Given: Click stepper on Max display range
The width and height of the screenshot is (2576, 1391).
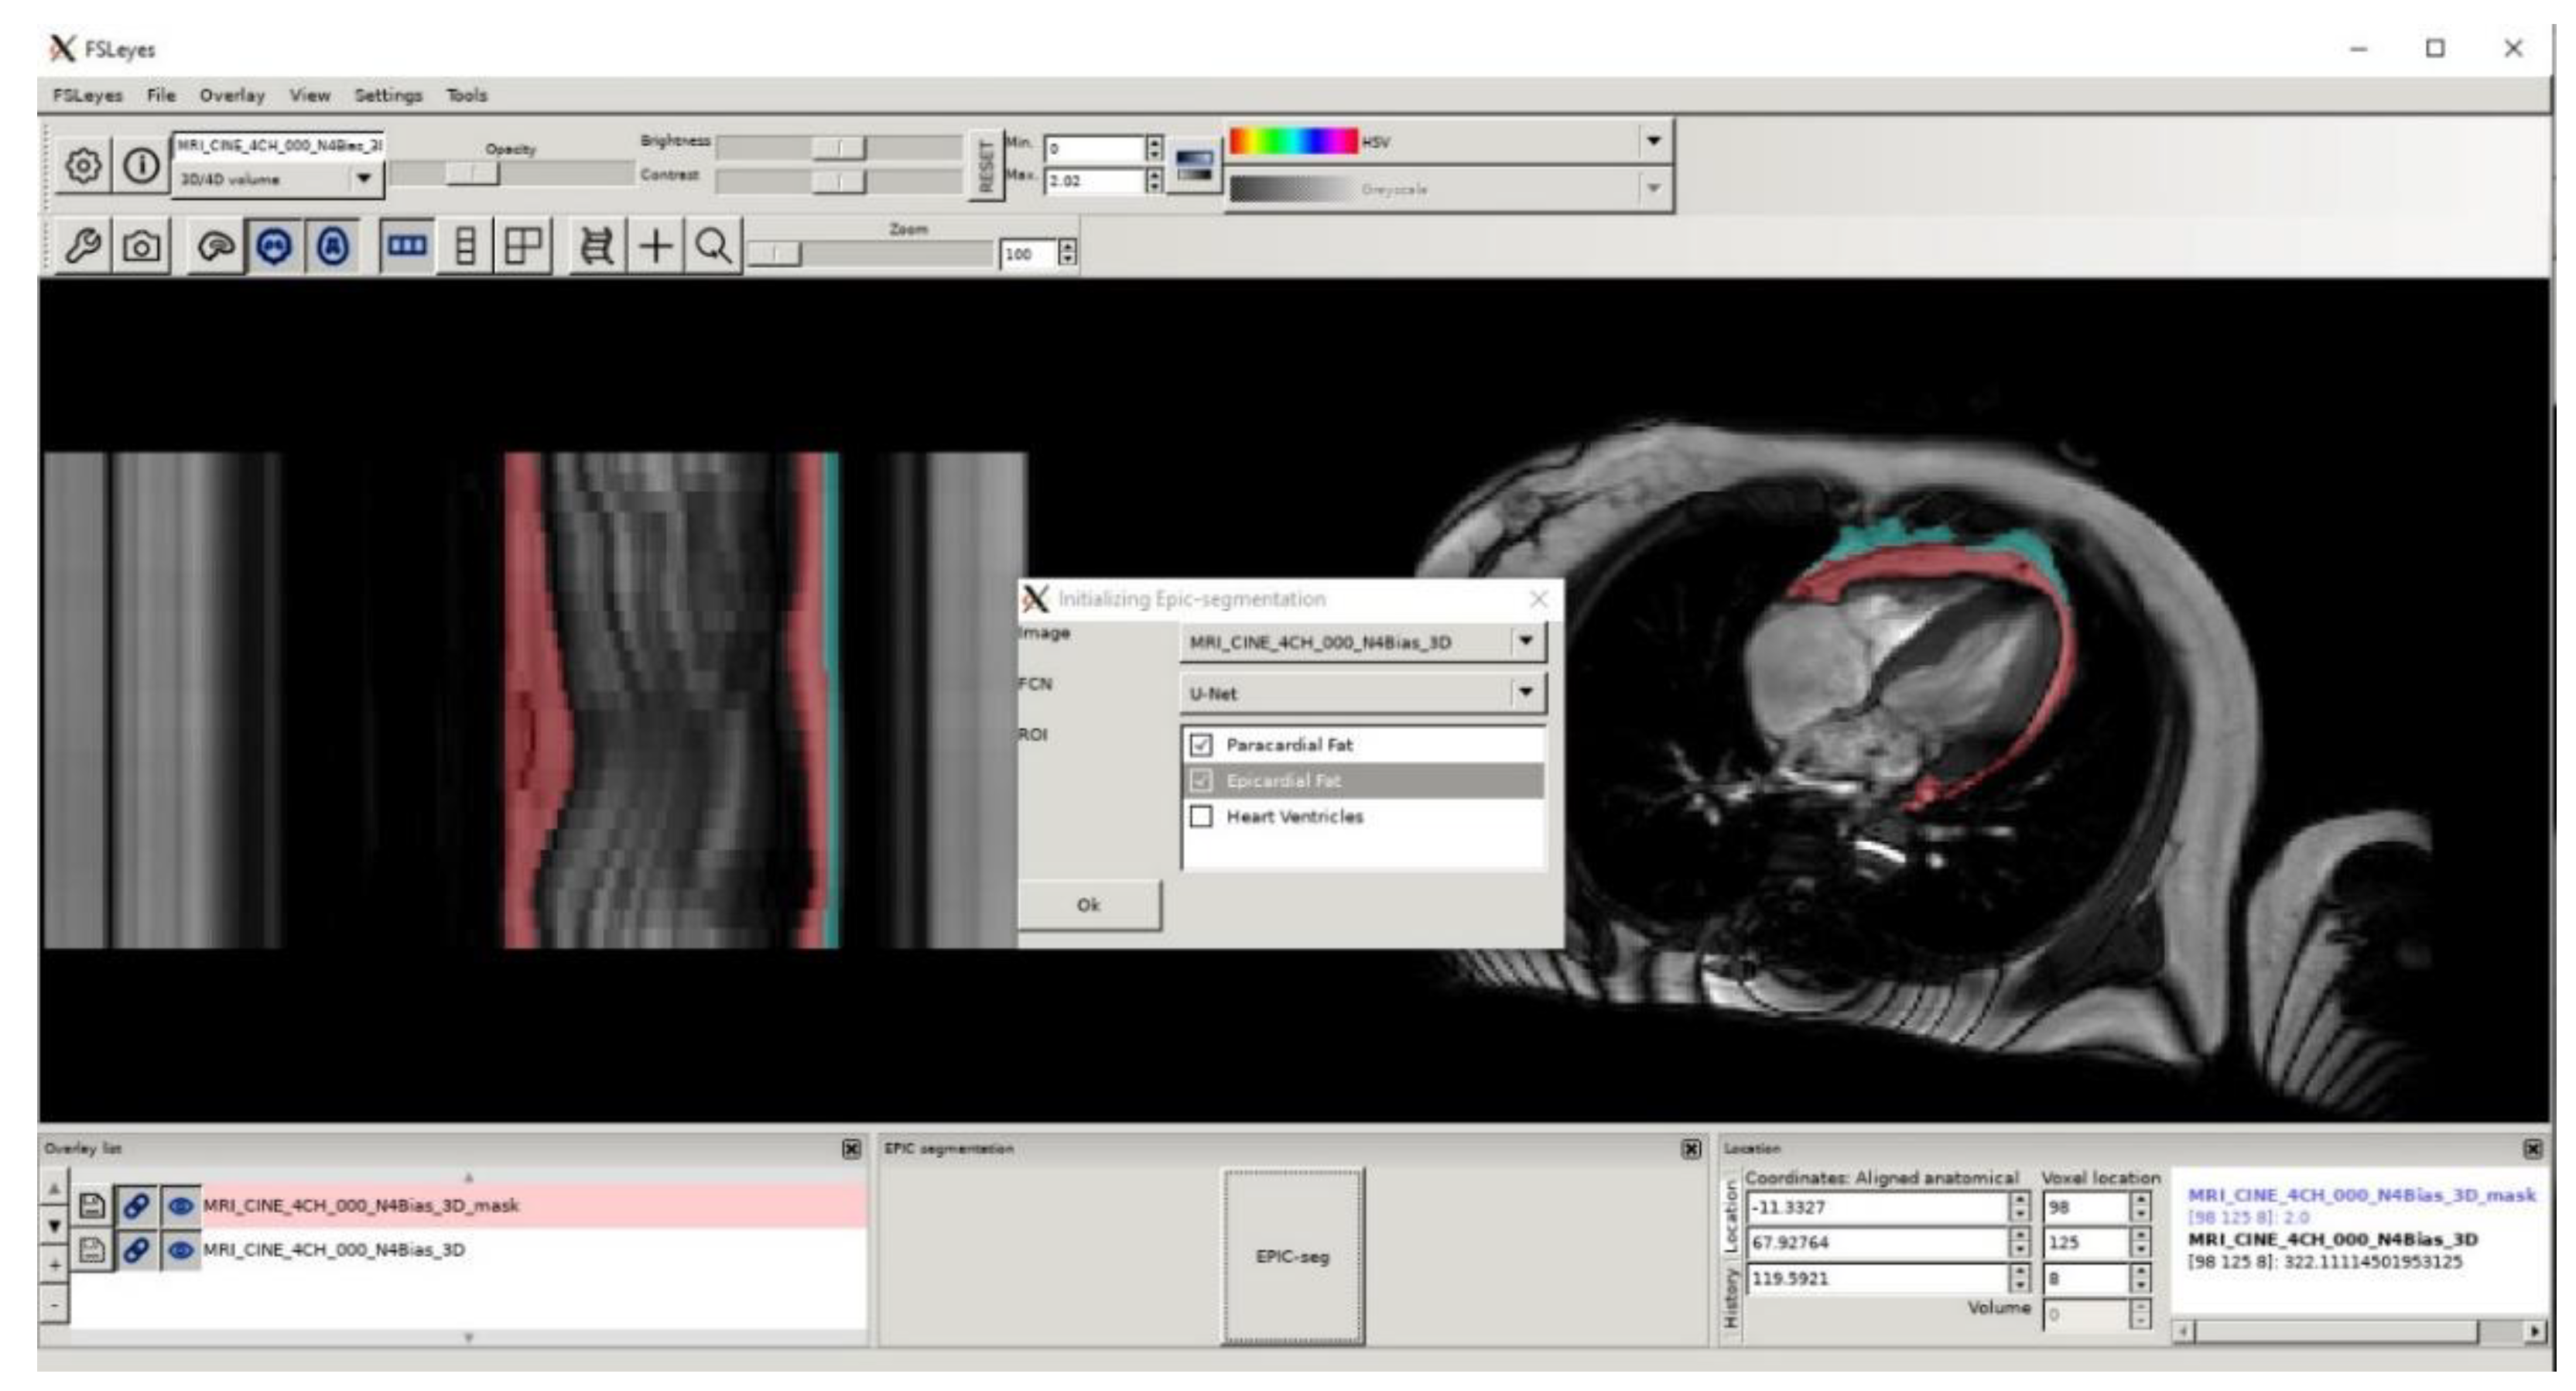Looking at the screenshot, I should pyautogui.click(x=1154, y=181).
